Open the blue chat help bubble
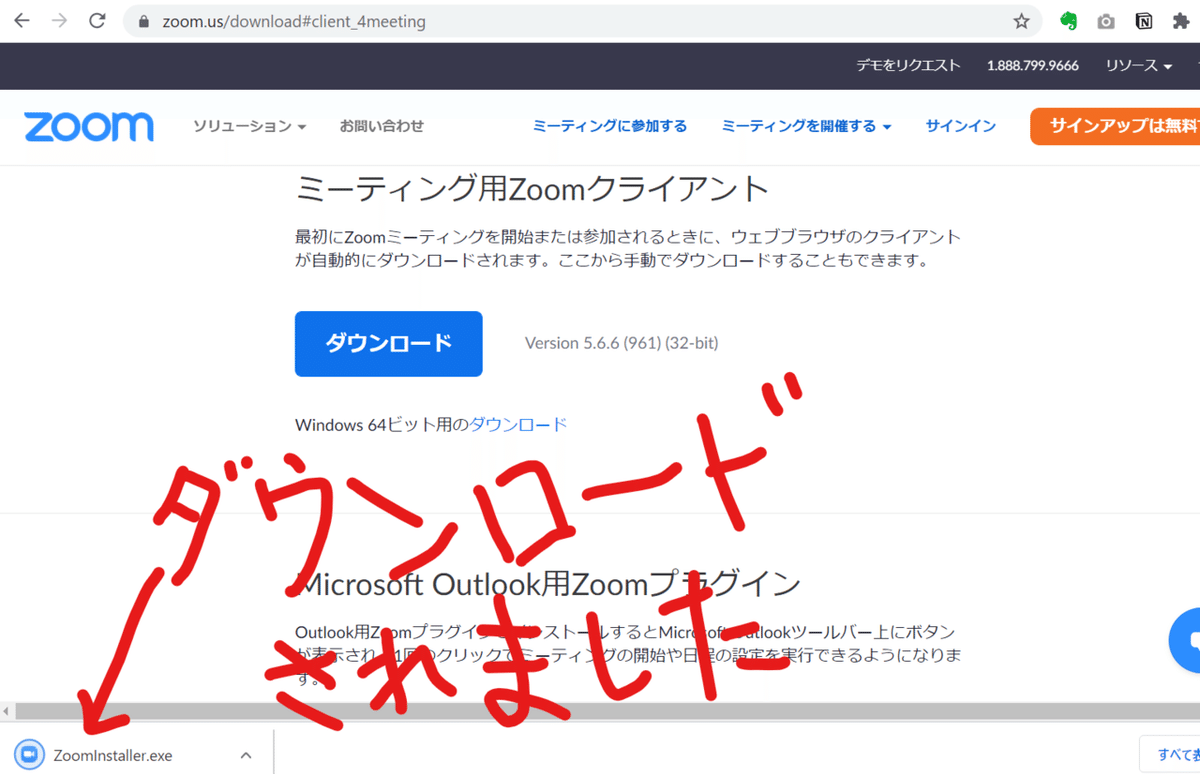 tap(1187, 640)
